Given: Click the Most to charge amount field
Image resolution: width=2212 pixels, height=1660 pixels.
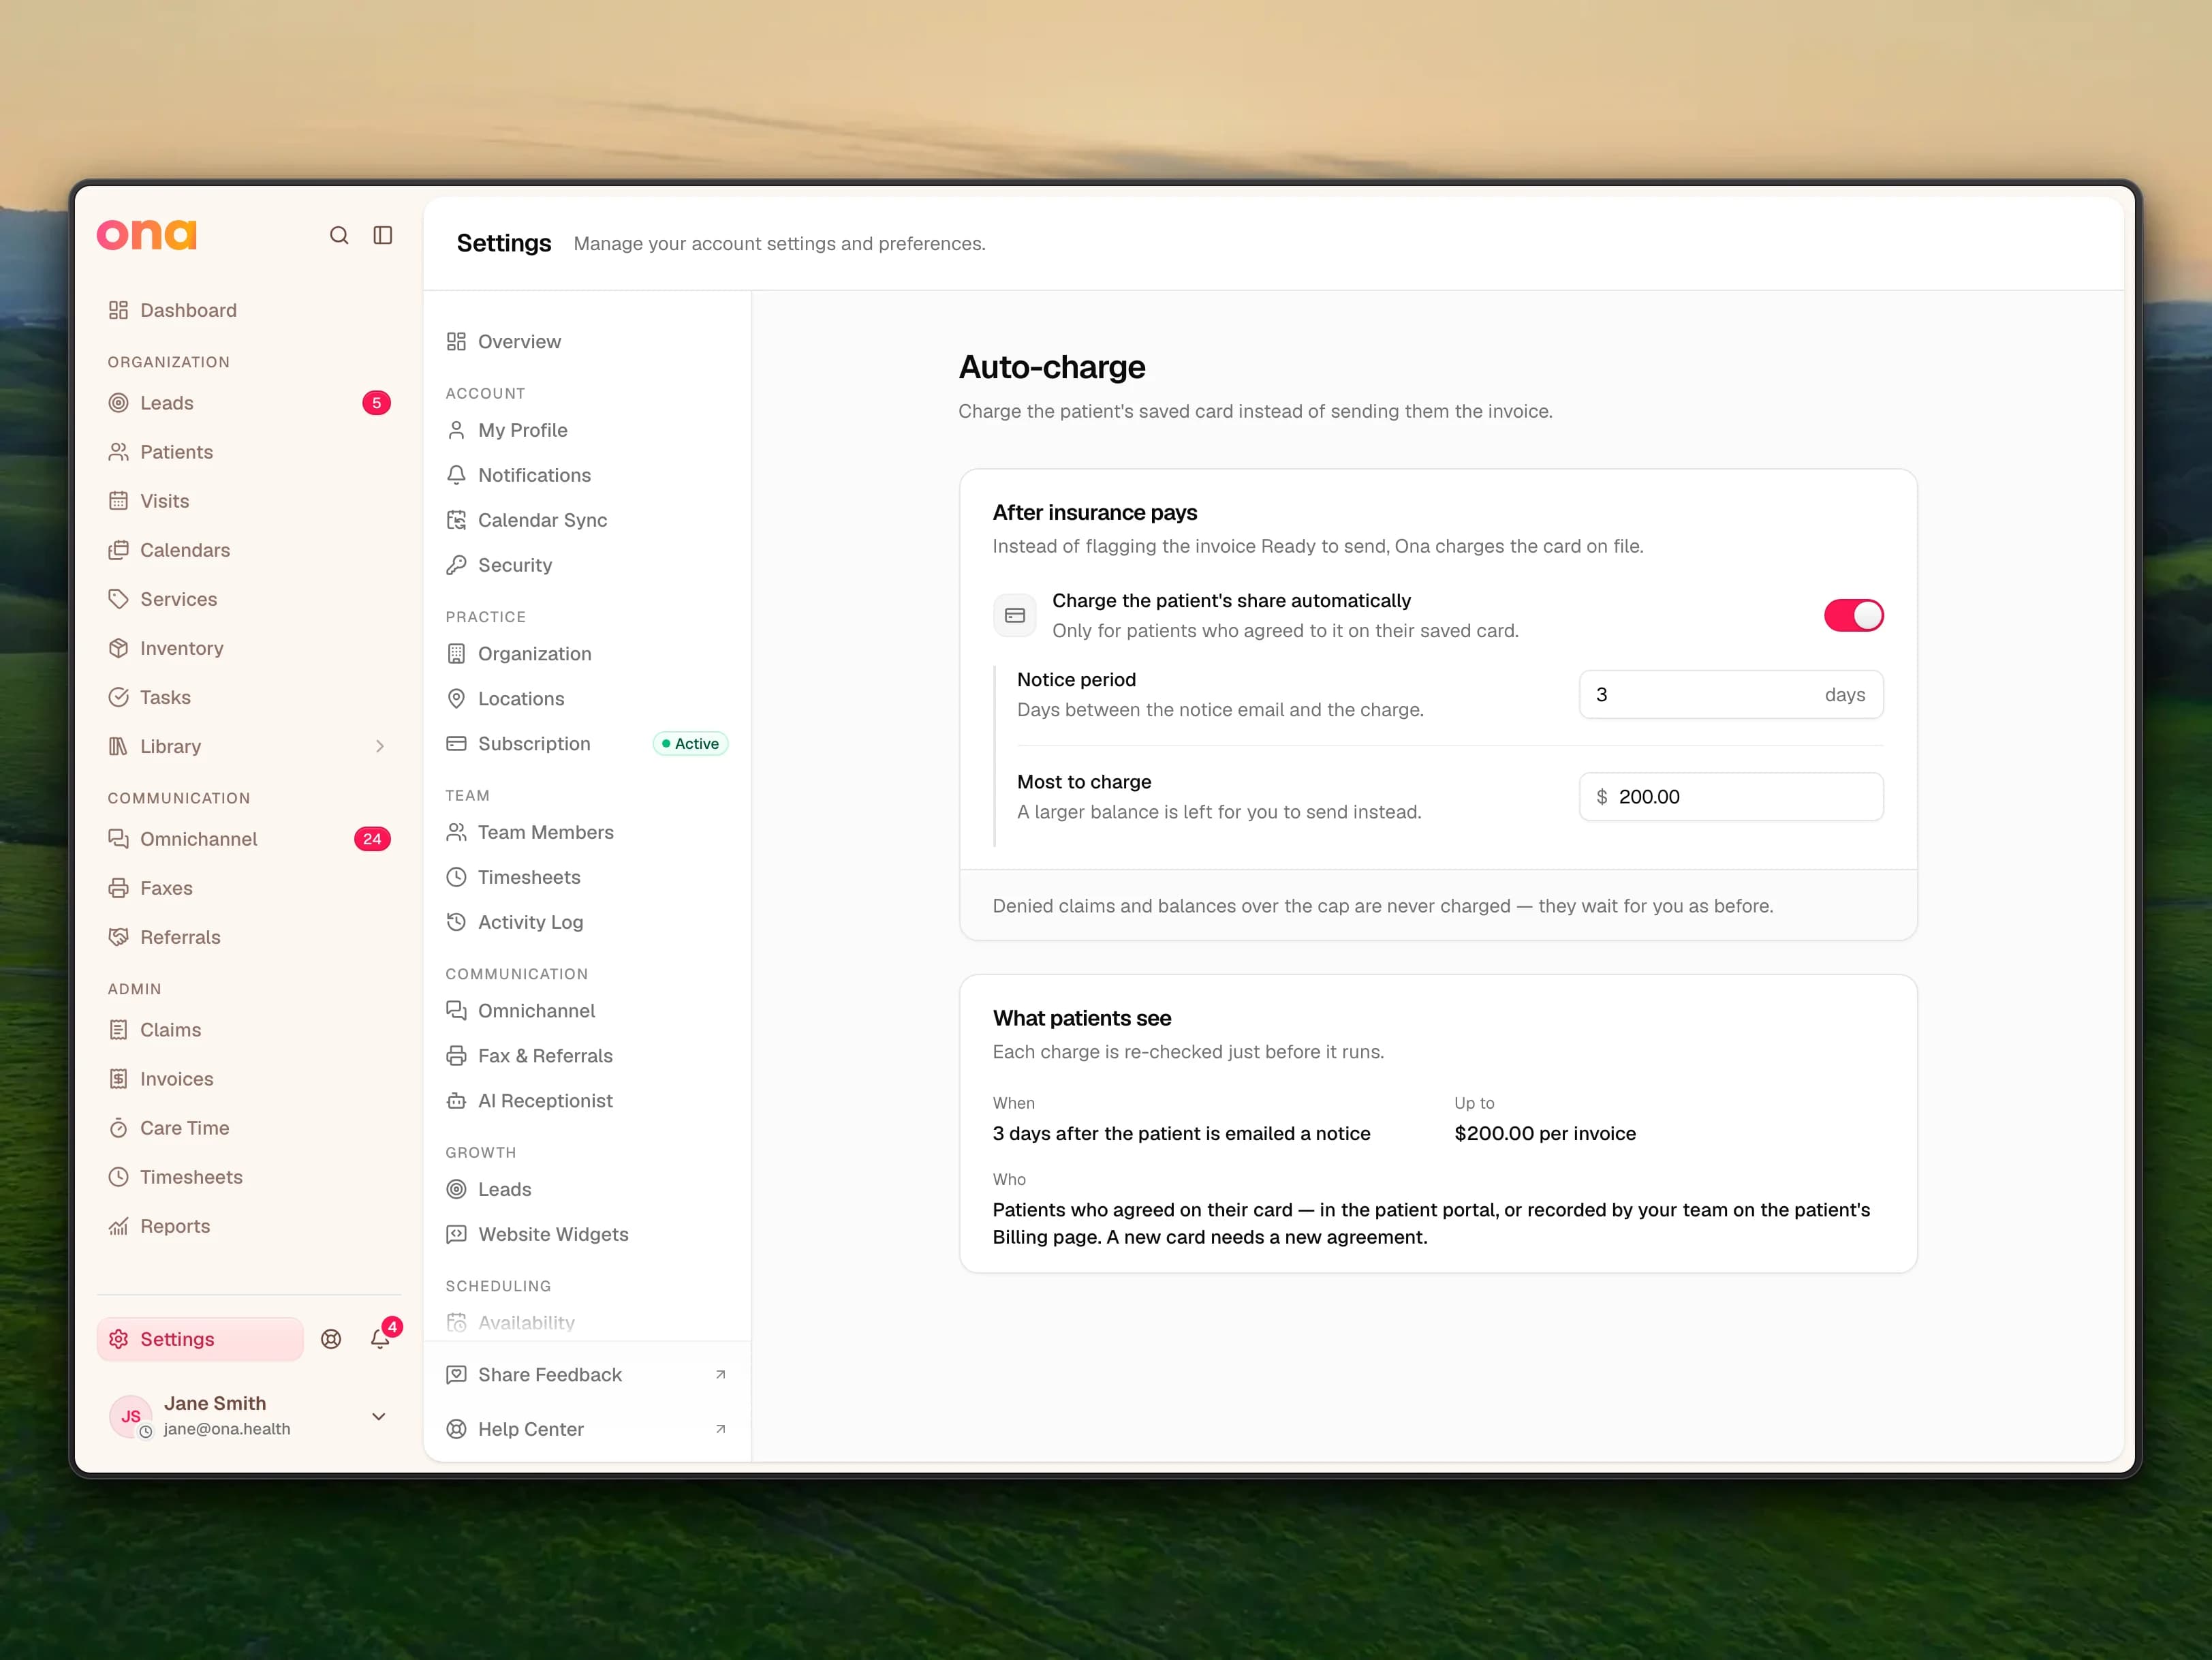Looking at the screenshot, I should pos(1731,797).
